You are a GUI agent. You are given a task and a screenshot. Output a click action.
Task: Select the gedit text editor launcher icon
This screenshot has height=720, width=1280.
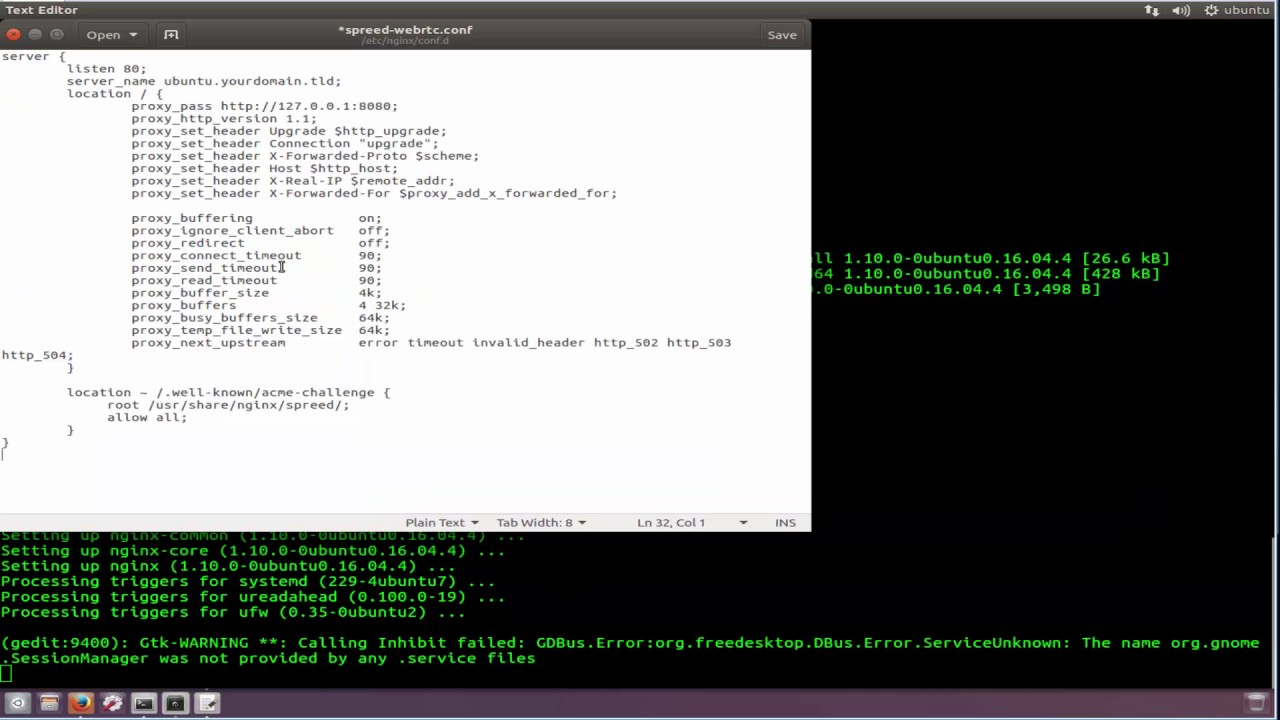point(207,703)
